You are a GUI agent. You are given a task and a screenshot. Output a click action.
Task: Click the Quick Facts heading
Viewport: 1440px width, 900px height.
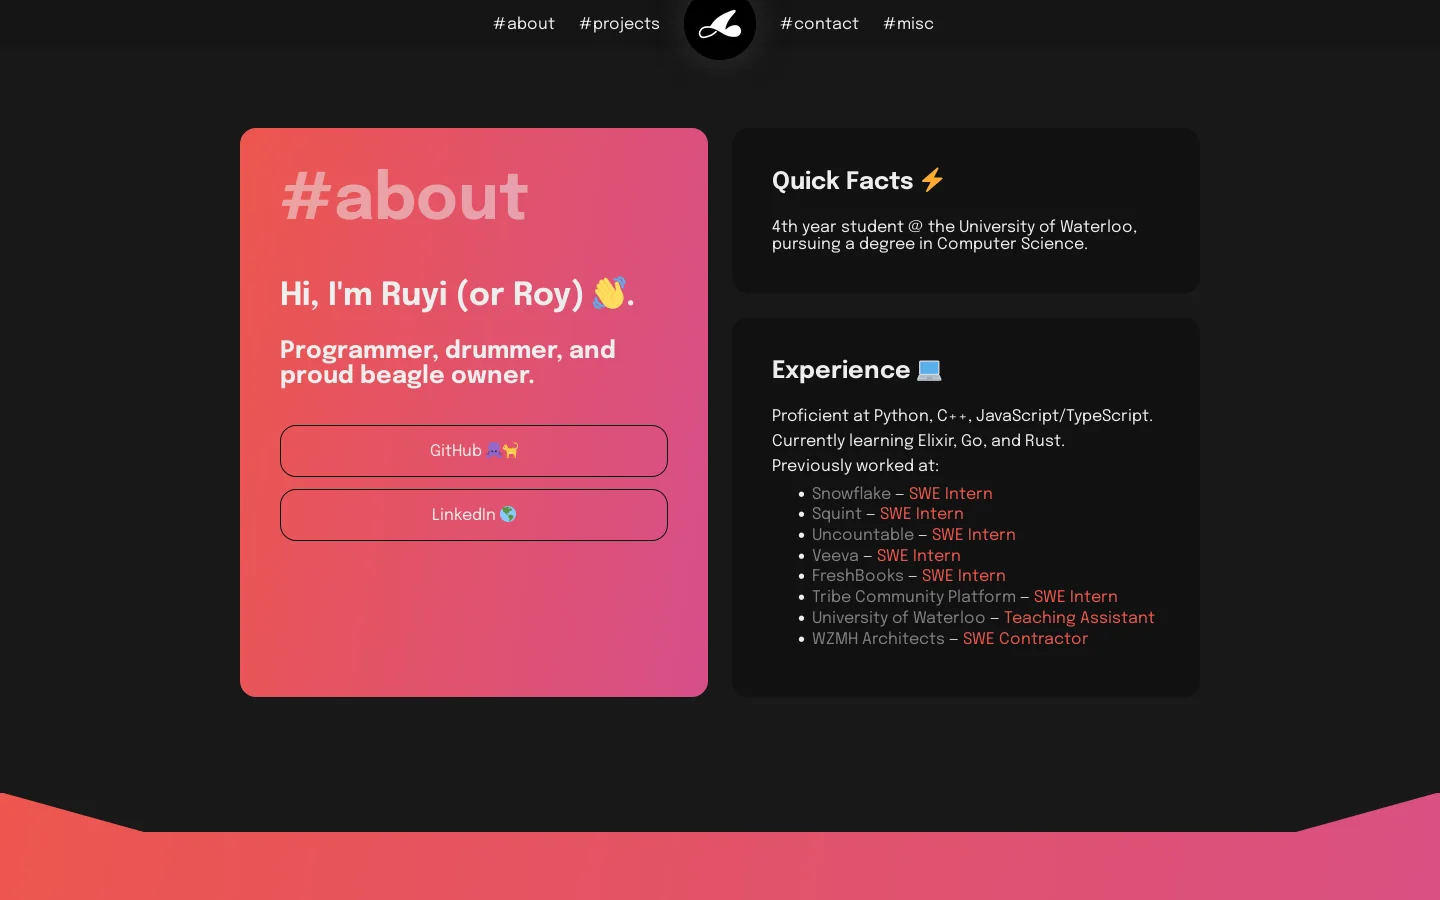point(858,180)
